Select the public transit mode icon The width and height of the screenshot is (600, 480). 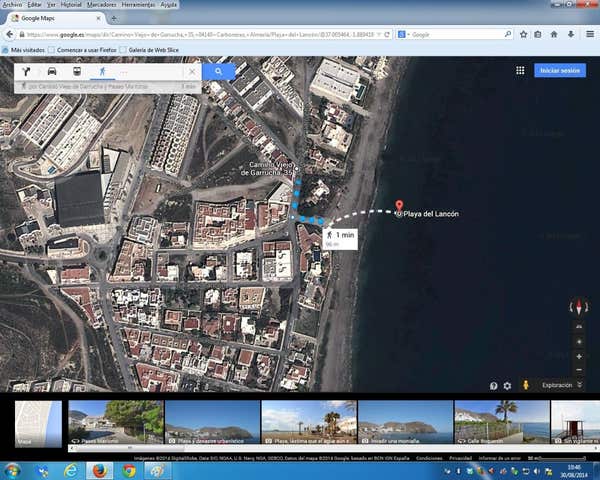tap(76, 72)
